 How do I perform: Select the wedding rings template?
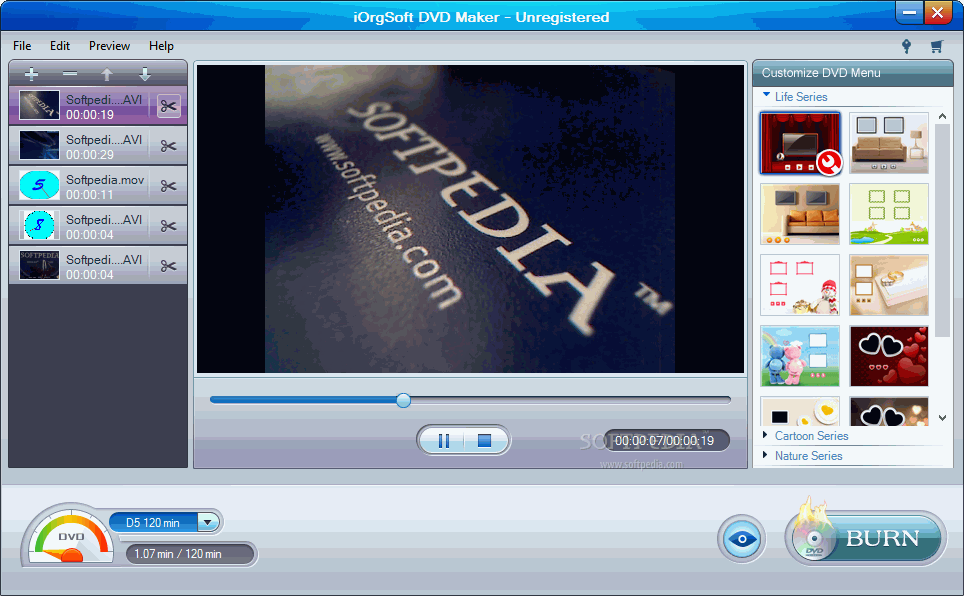889,285
